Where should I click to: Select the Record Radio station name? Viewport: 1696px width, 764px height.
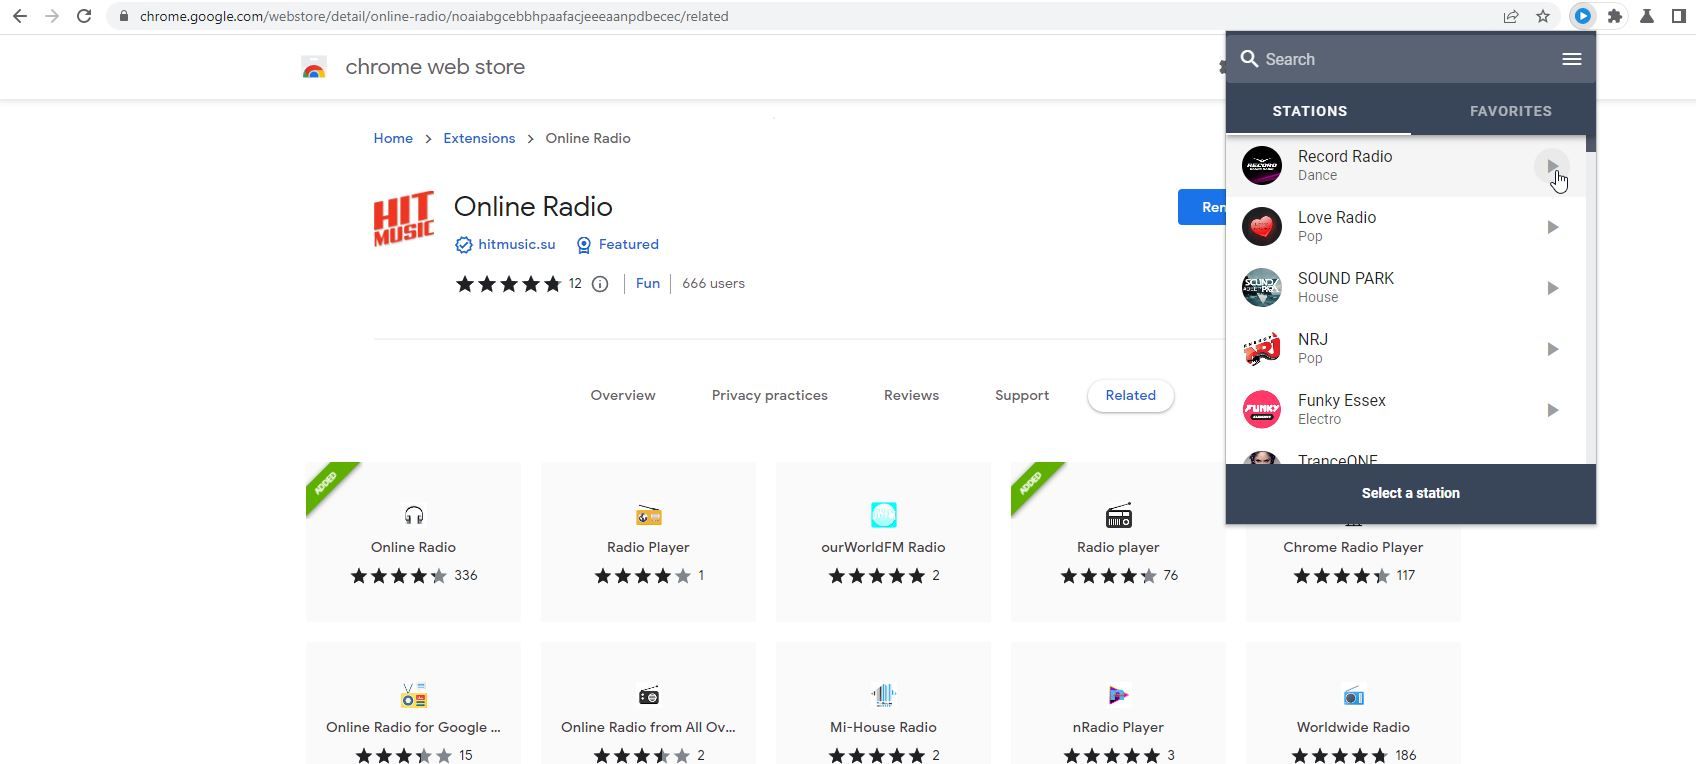(x=1345, y=157)
